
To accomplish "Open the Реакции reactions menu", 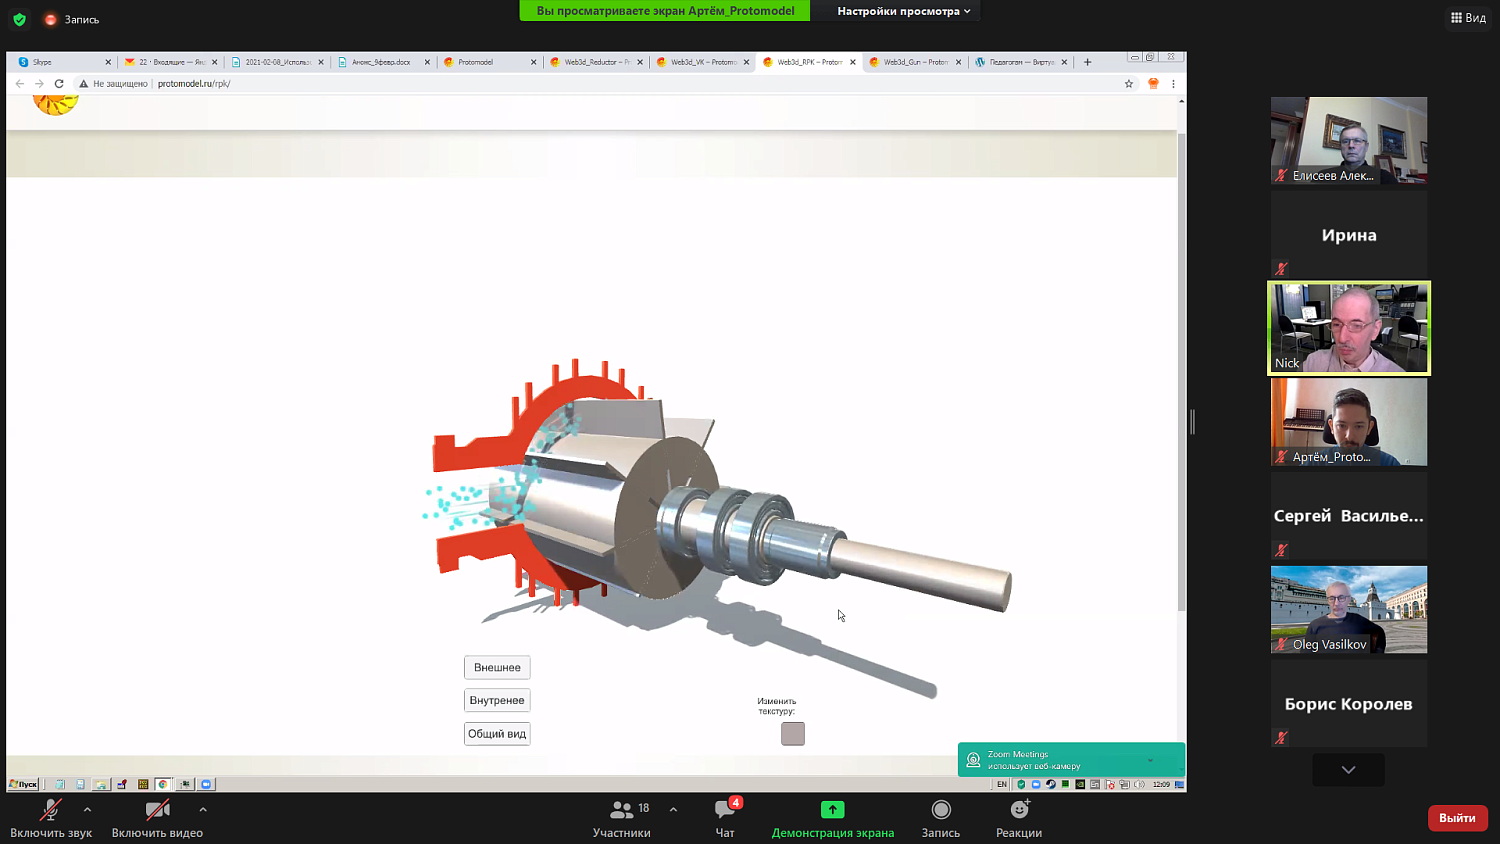I will tap(1019, 817).
